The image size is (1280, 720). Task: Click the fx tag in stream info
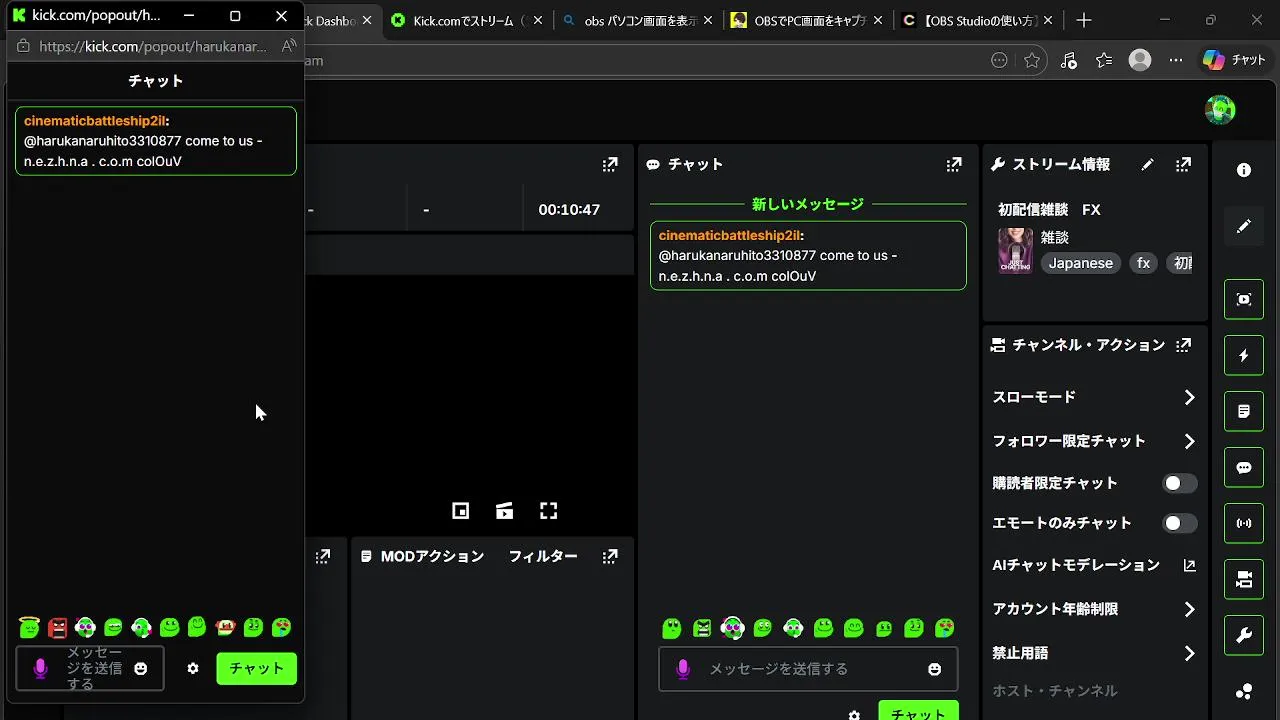(x=1144, y=263)
